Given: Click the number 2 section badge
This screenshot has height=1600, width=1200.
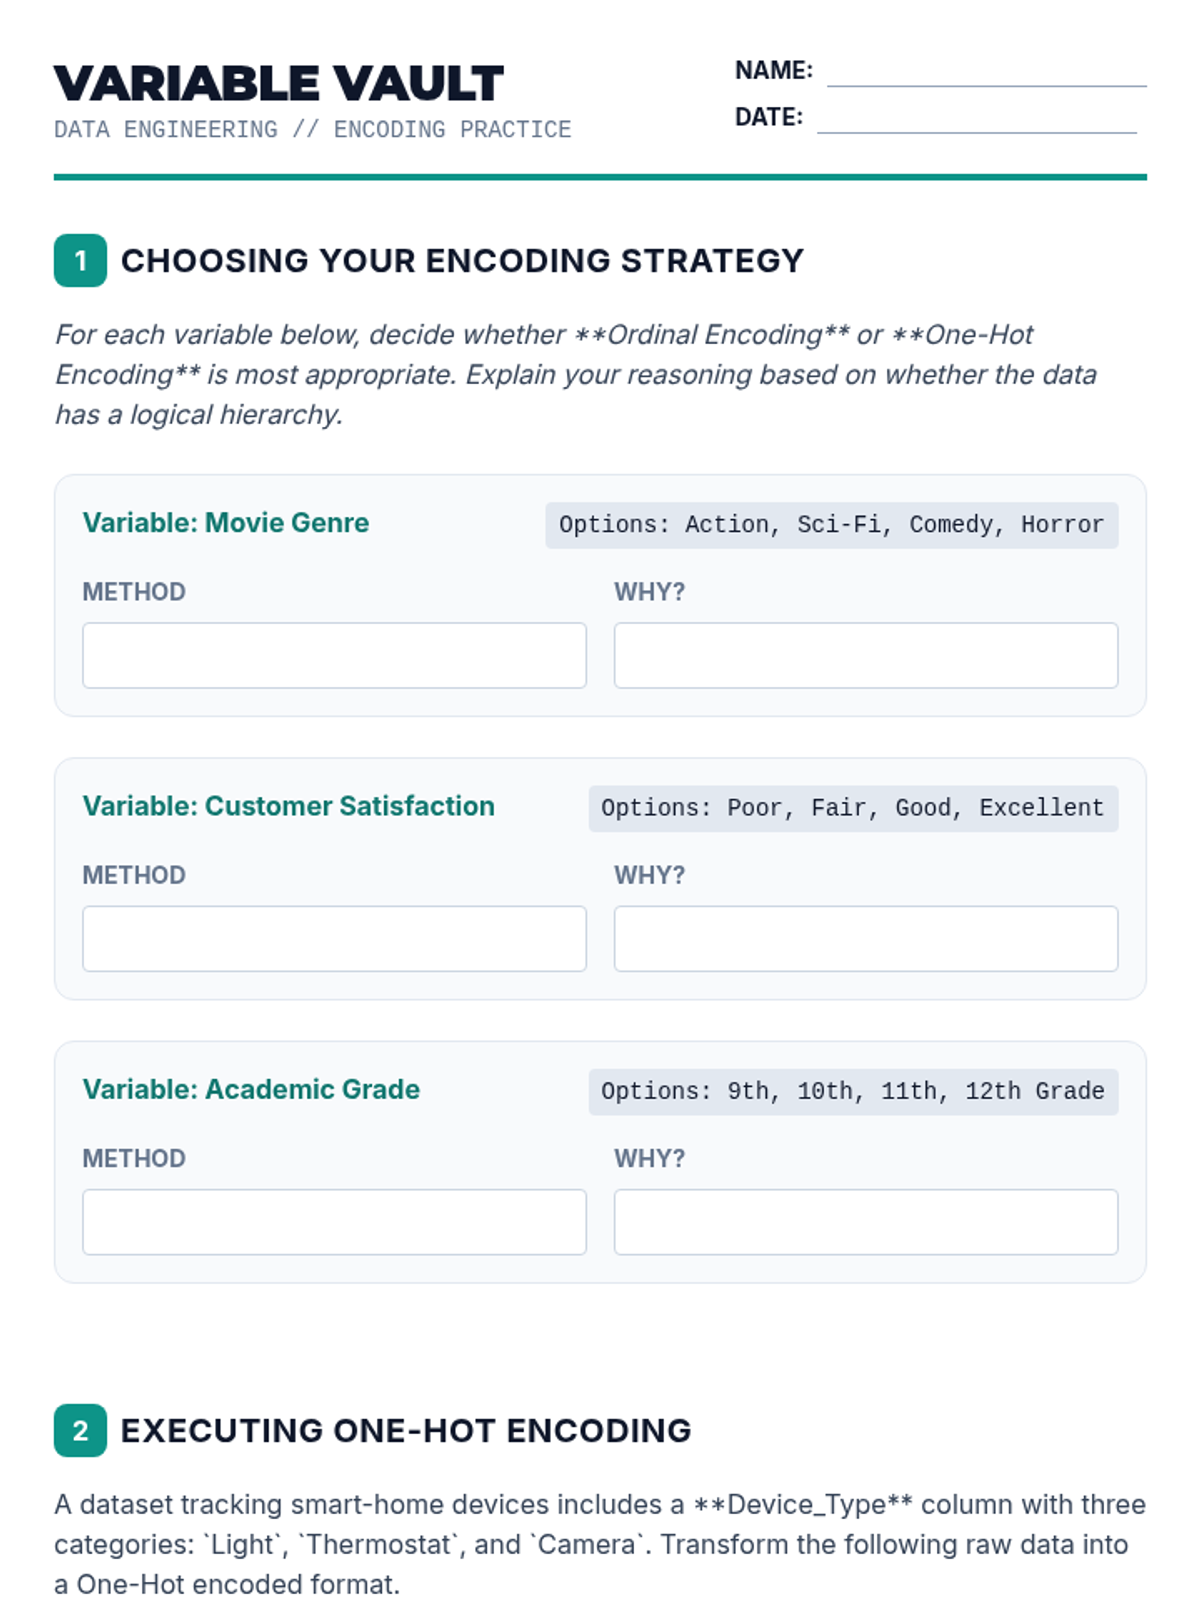Looking at the screenshot, I should 80,1431.
